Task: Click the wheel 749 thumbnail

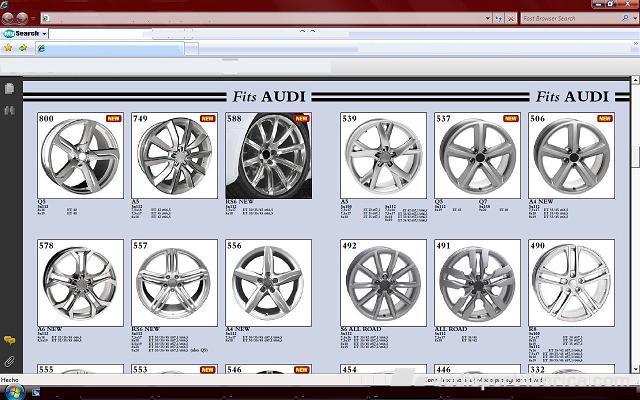Action: 174,156
